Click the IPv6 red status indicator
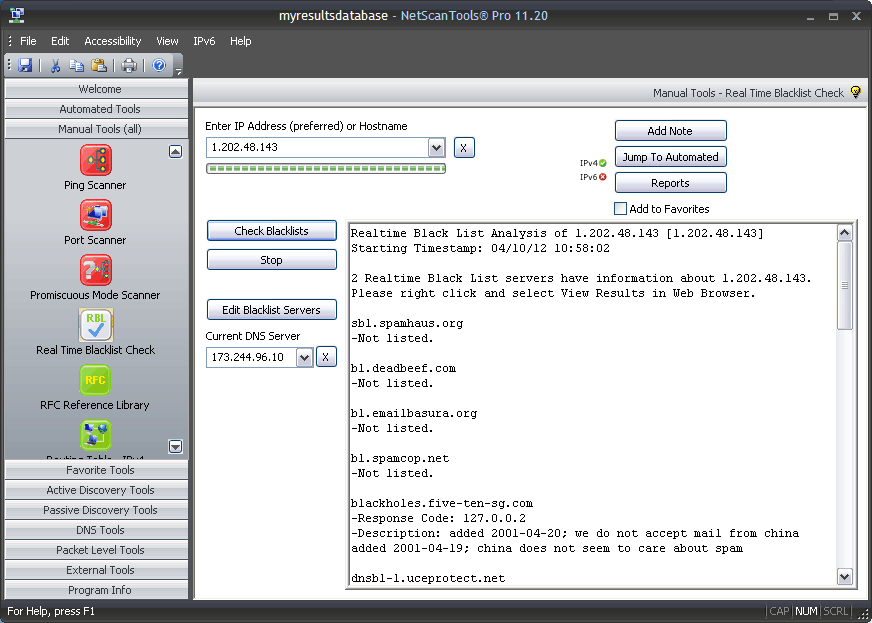 [603, 177]
